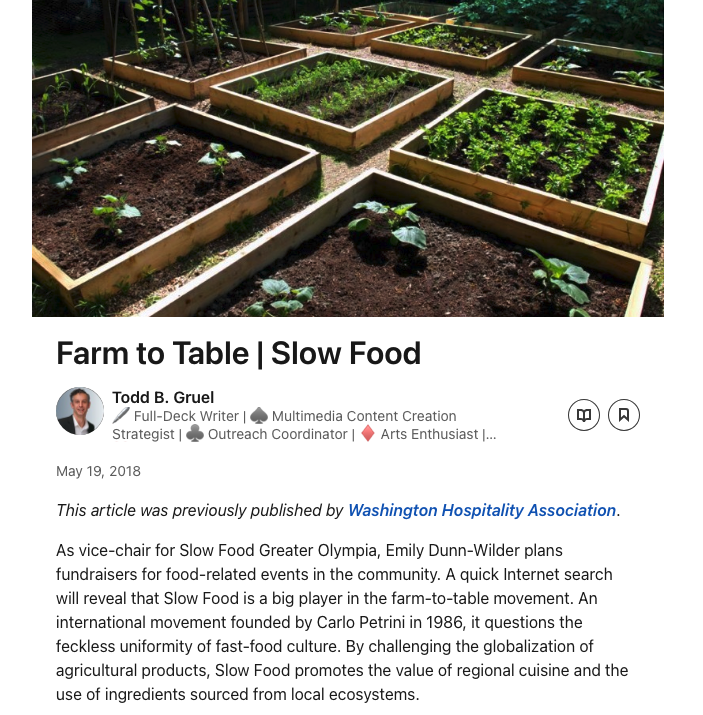
Task: Click the club icon before Outreach Coordinator
Action: coord(195,434)
